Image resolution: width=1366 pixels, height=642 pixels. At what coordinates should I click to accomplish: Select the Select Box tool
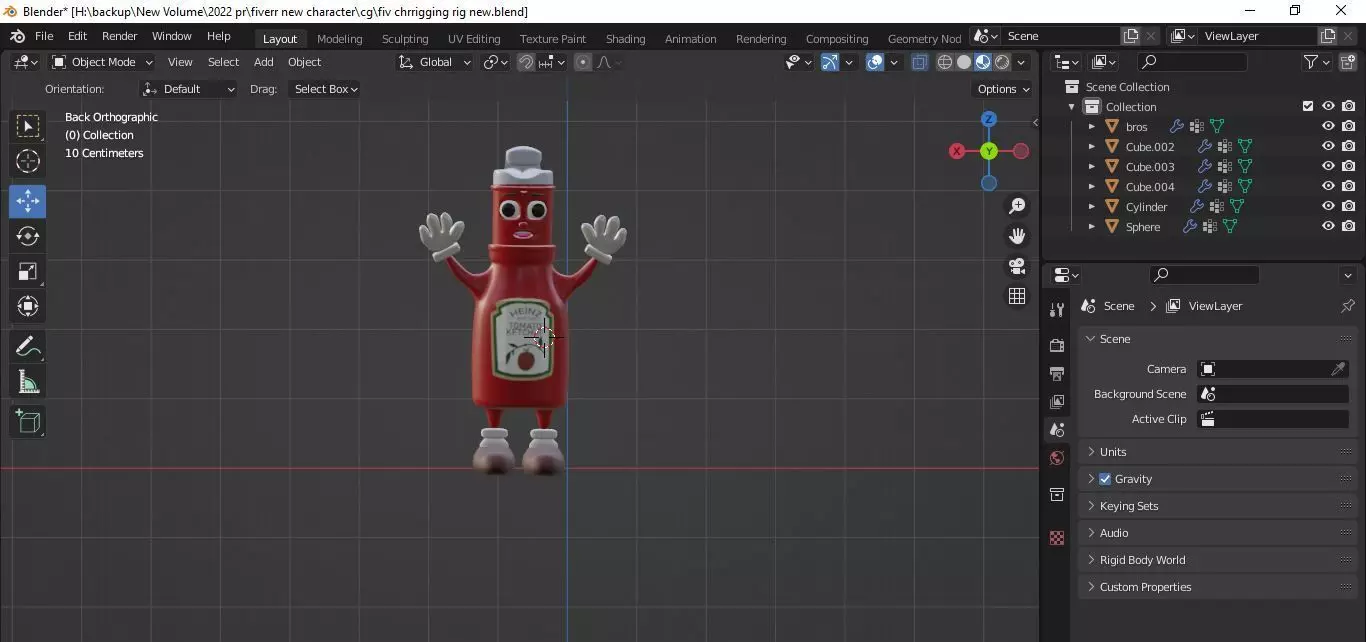28,126
